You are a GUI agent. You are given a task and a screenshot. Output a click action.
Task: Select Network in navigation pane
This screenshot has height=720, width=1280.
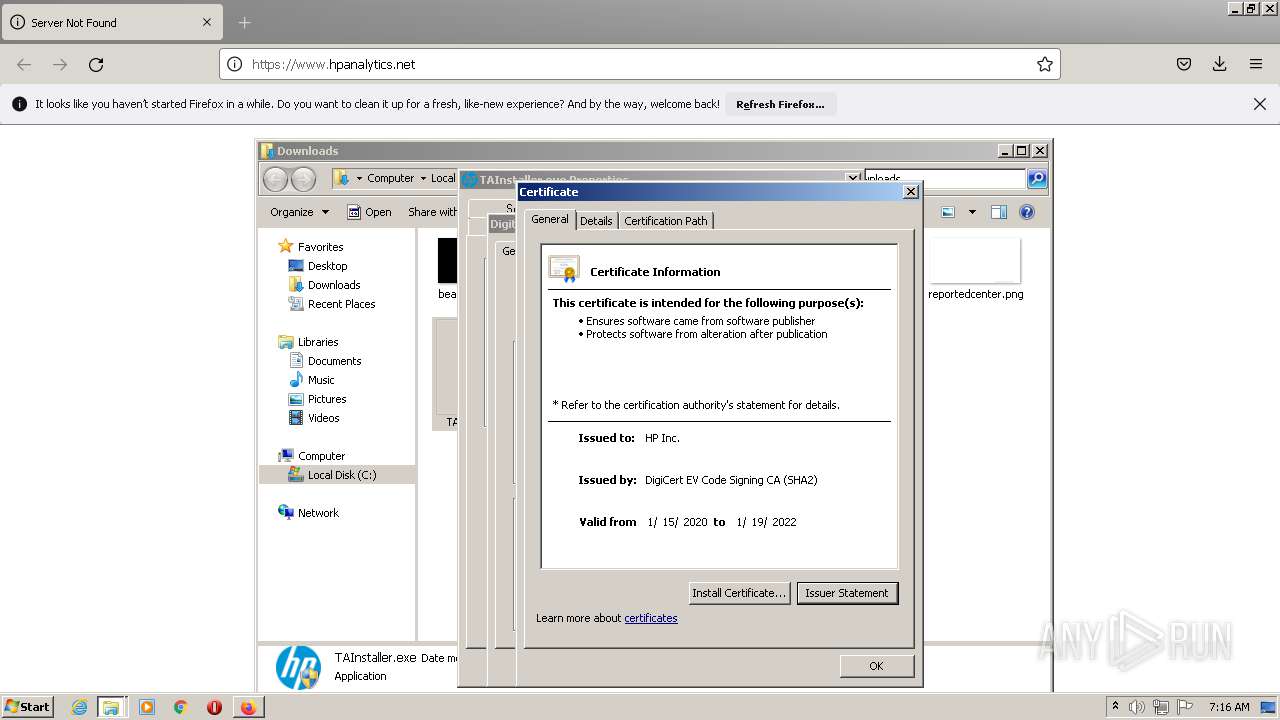pos(318,513)
